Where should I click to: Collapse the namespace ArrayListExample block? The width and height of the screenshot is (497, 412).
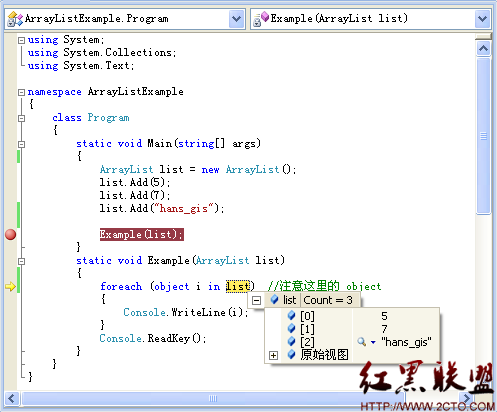click(21, 92)
